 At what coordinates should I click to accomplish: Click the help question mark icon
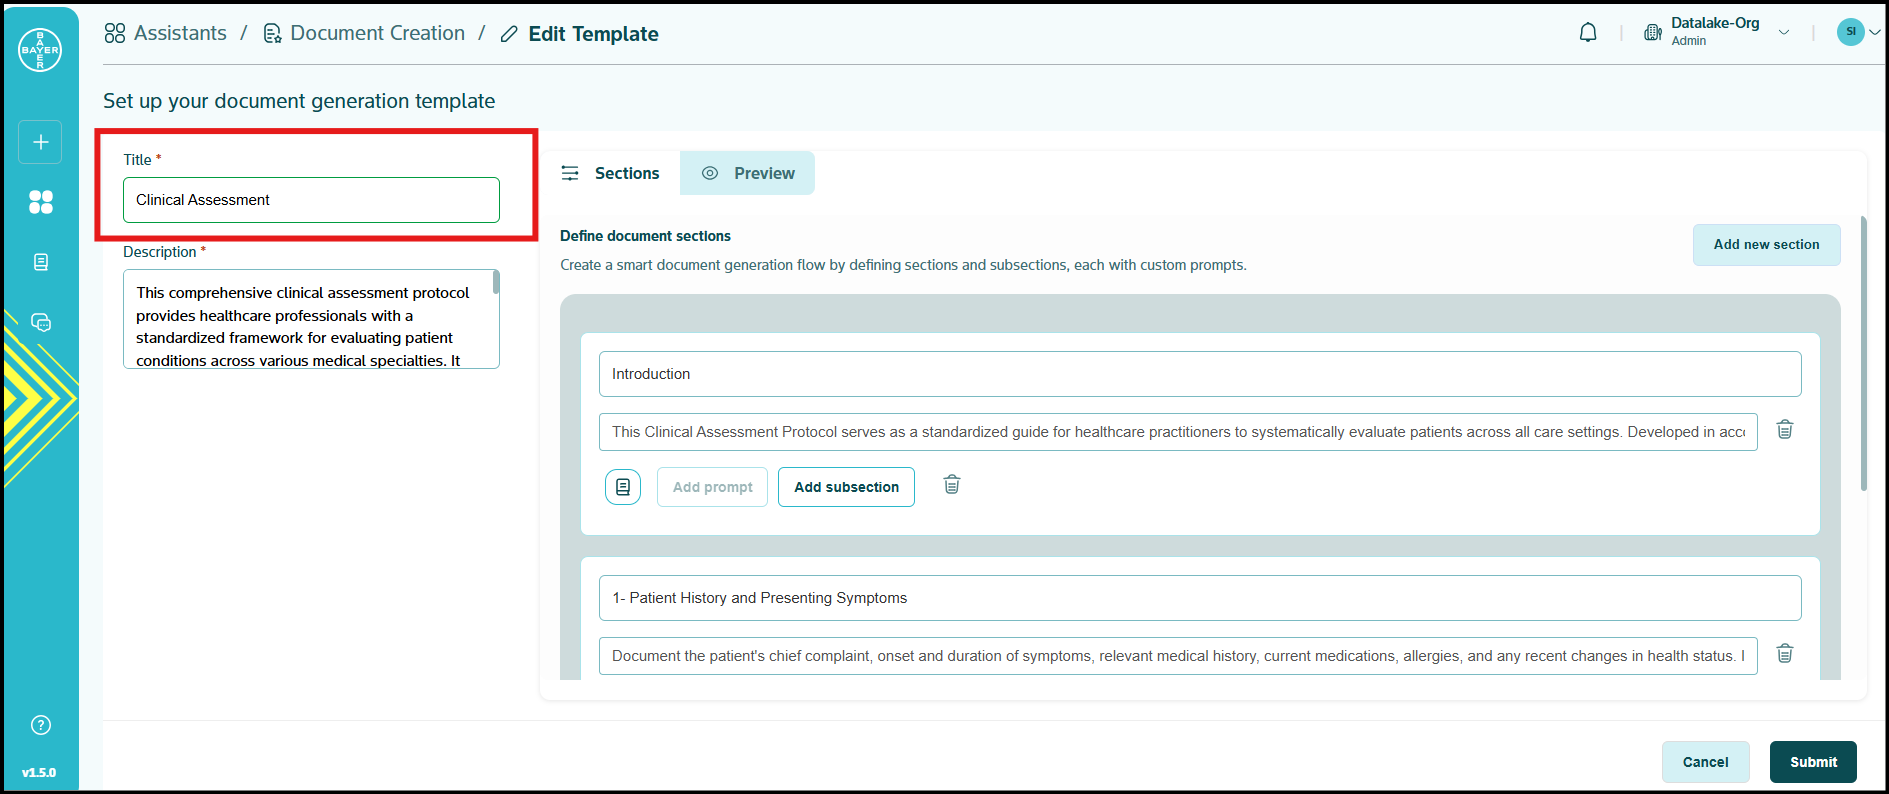[x=40, y=725]
